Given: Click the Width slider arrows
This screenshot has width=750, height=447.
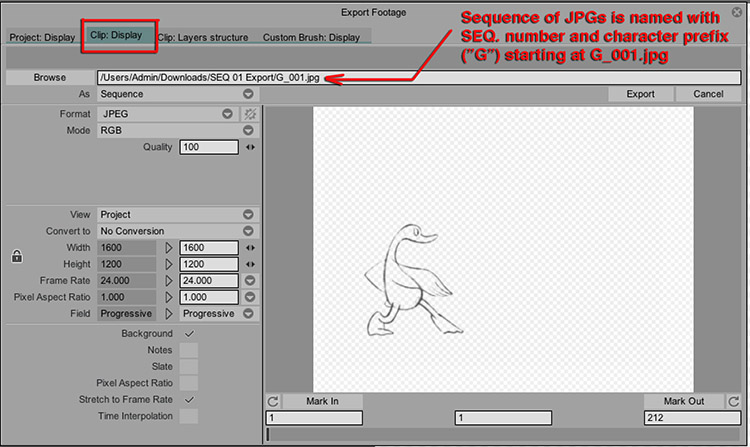Looking at the screenshot, I should [250, 248].
